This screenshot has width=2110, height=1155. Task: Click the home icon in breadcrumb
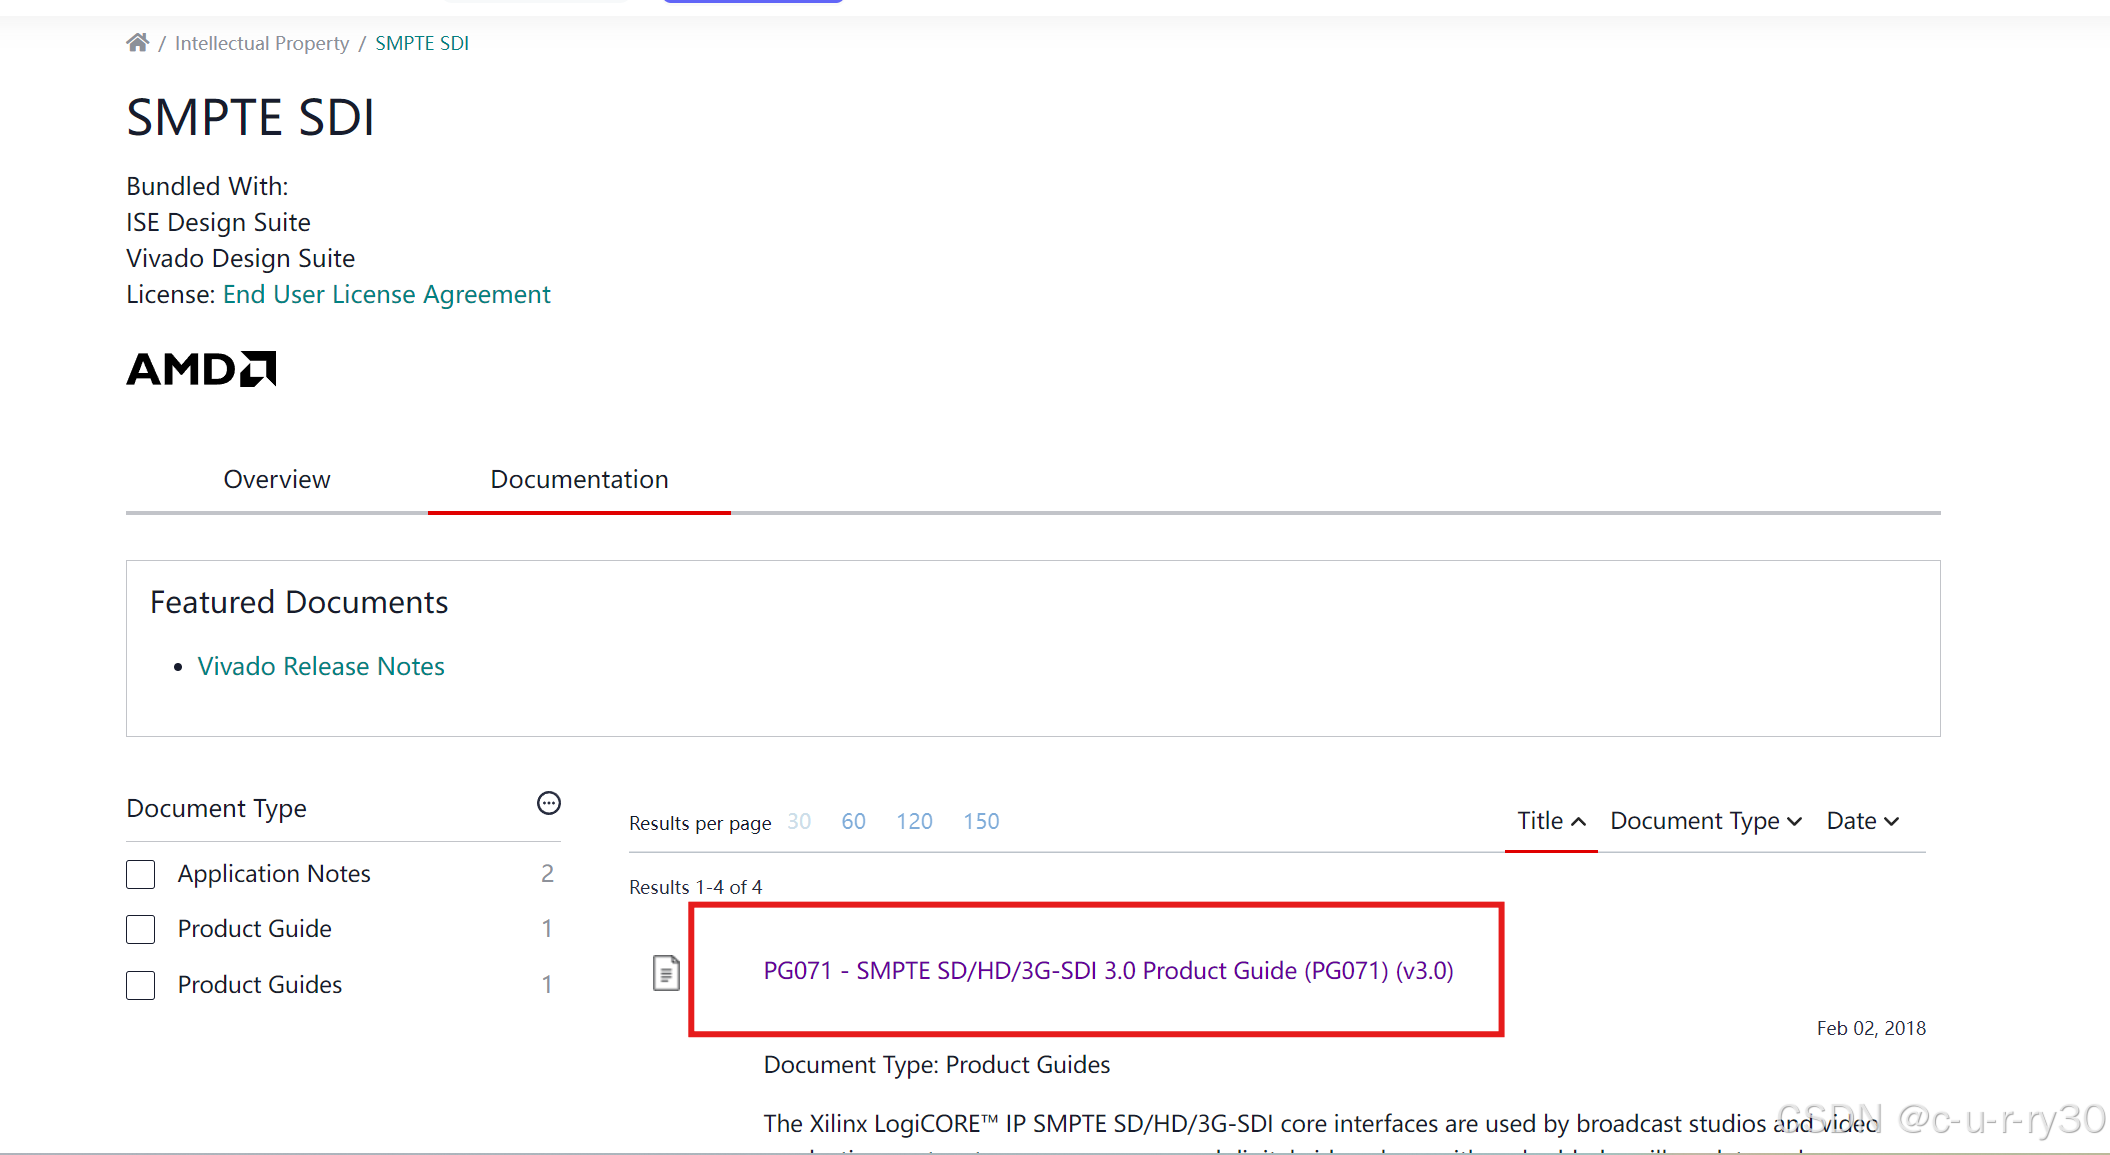(138, 43)
